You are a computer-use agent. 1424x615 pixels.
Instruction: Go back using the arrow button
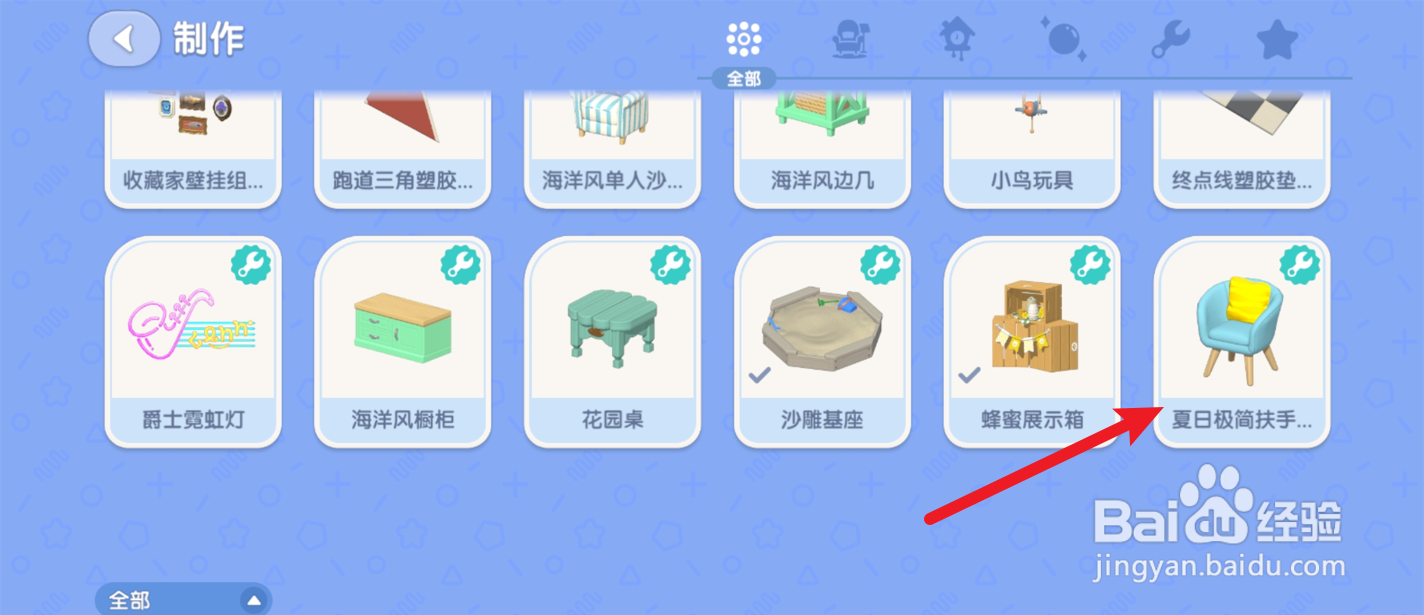click(x=124, y=39)
